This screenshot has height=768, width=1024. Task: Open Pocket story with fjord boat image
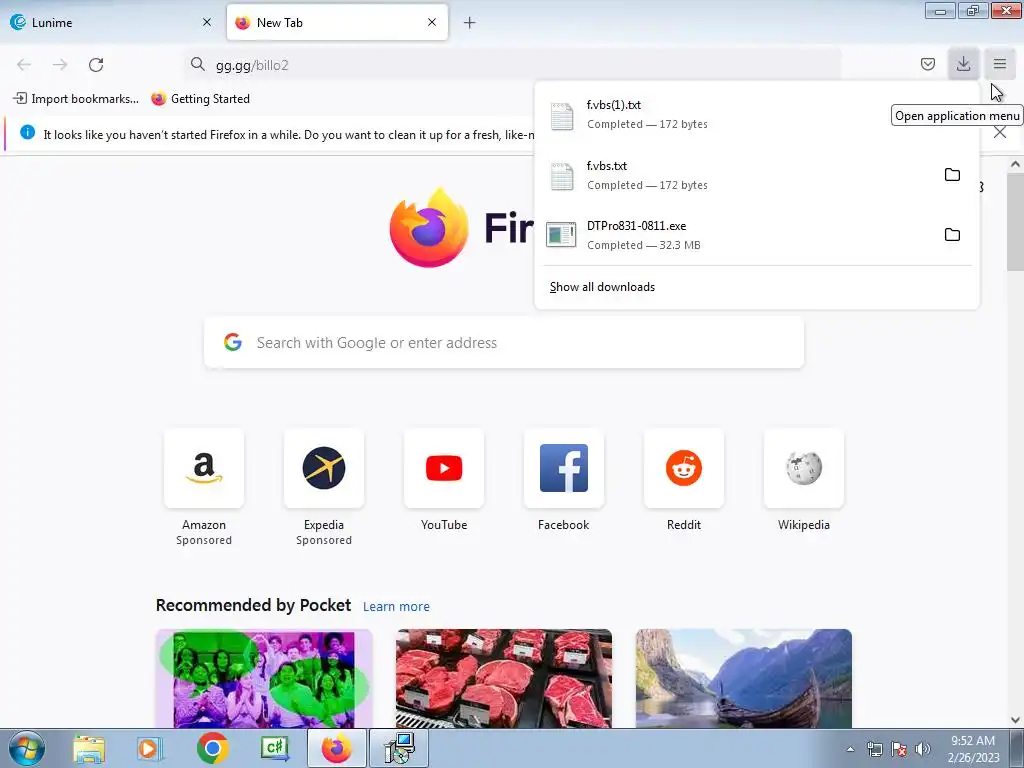coord(744,679)
